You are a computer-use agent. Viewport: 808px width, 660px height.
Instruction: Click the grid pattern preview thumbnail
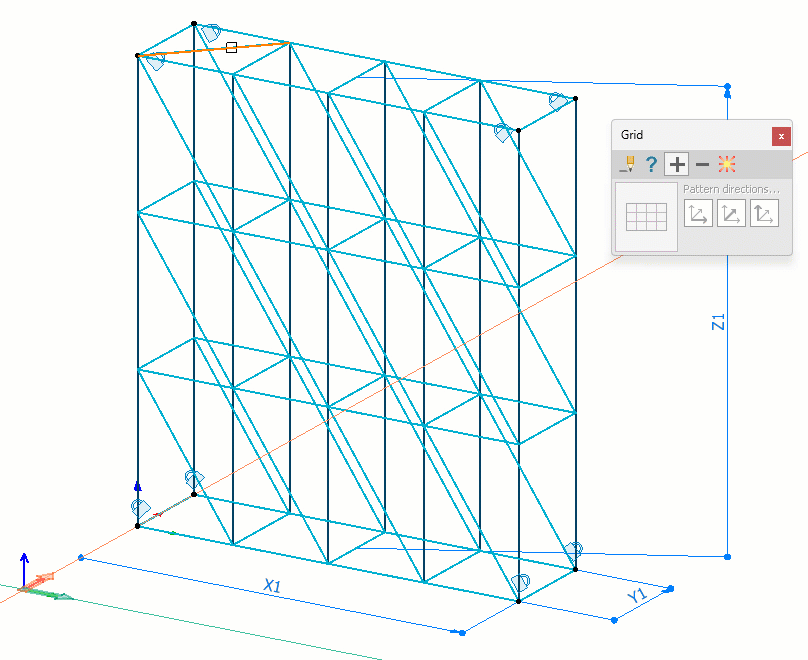click(646, 215)
